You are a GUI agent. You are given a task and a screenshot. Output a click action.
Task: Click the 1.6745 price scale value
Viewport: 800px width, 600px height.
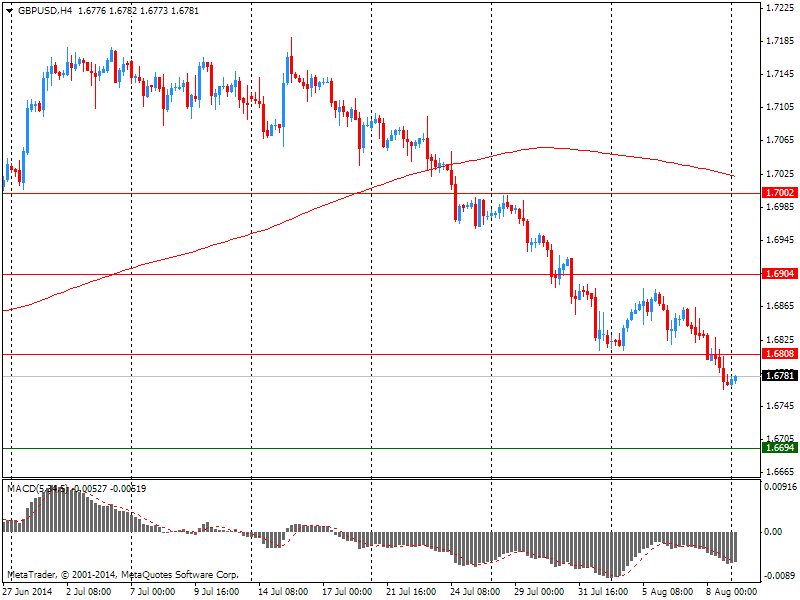(780, 406)
